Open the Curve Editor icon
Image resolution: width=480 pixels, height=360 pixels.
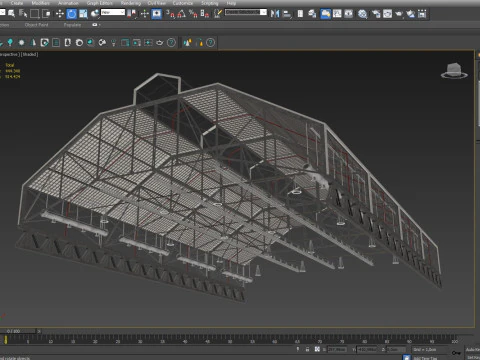tap(337, 14)
